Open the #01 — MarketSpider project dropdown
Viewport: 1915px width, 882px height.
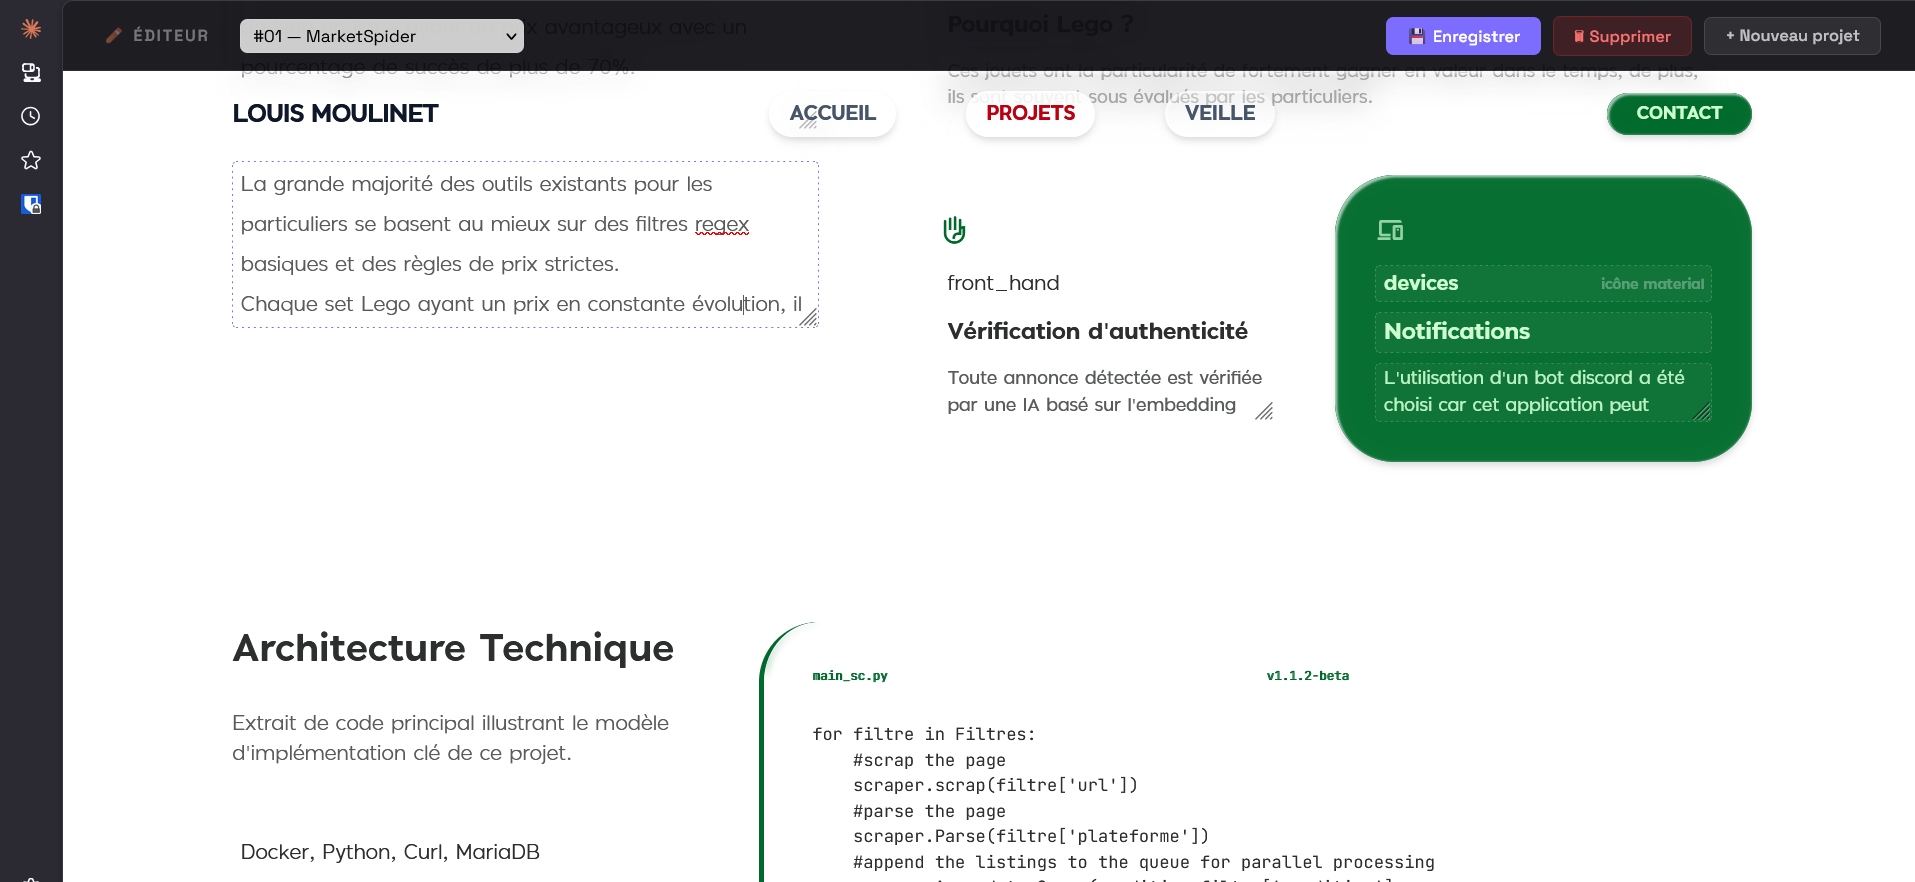coord(382,36)
